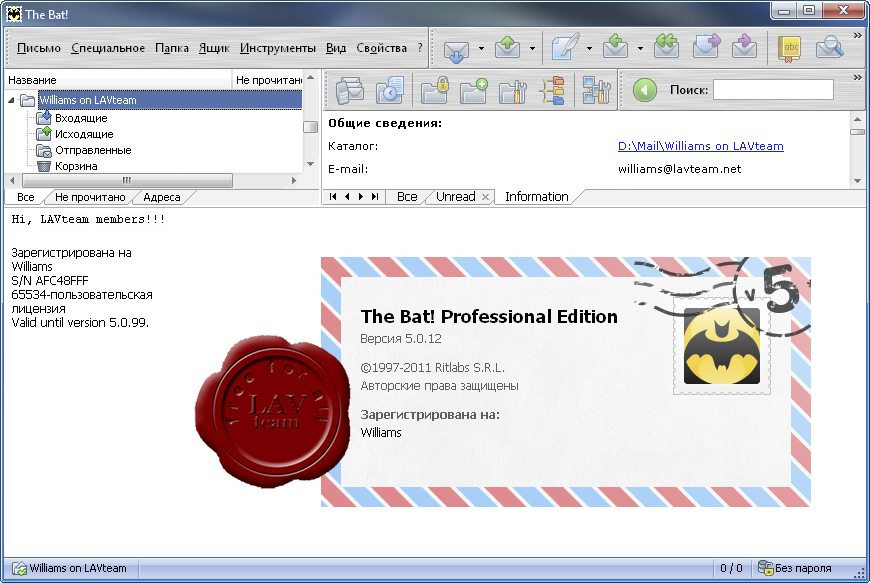Open the Вид menu
Viewport: 870px width, 583px height.
point(336,48)
